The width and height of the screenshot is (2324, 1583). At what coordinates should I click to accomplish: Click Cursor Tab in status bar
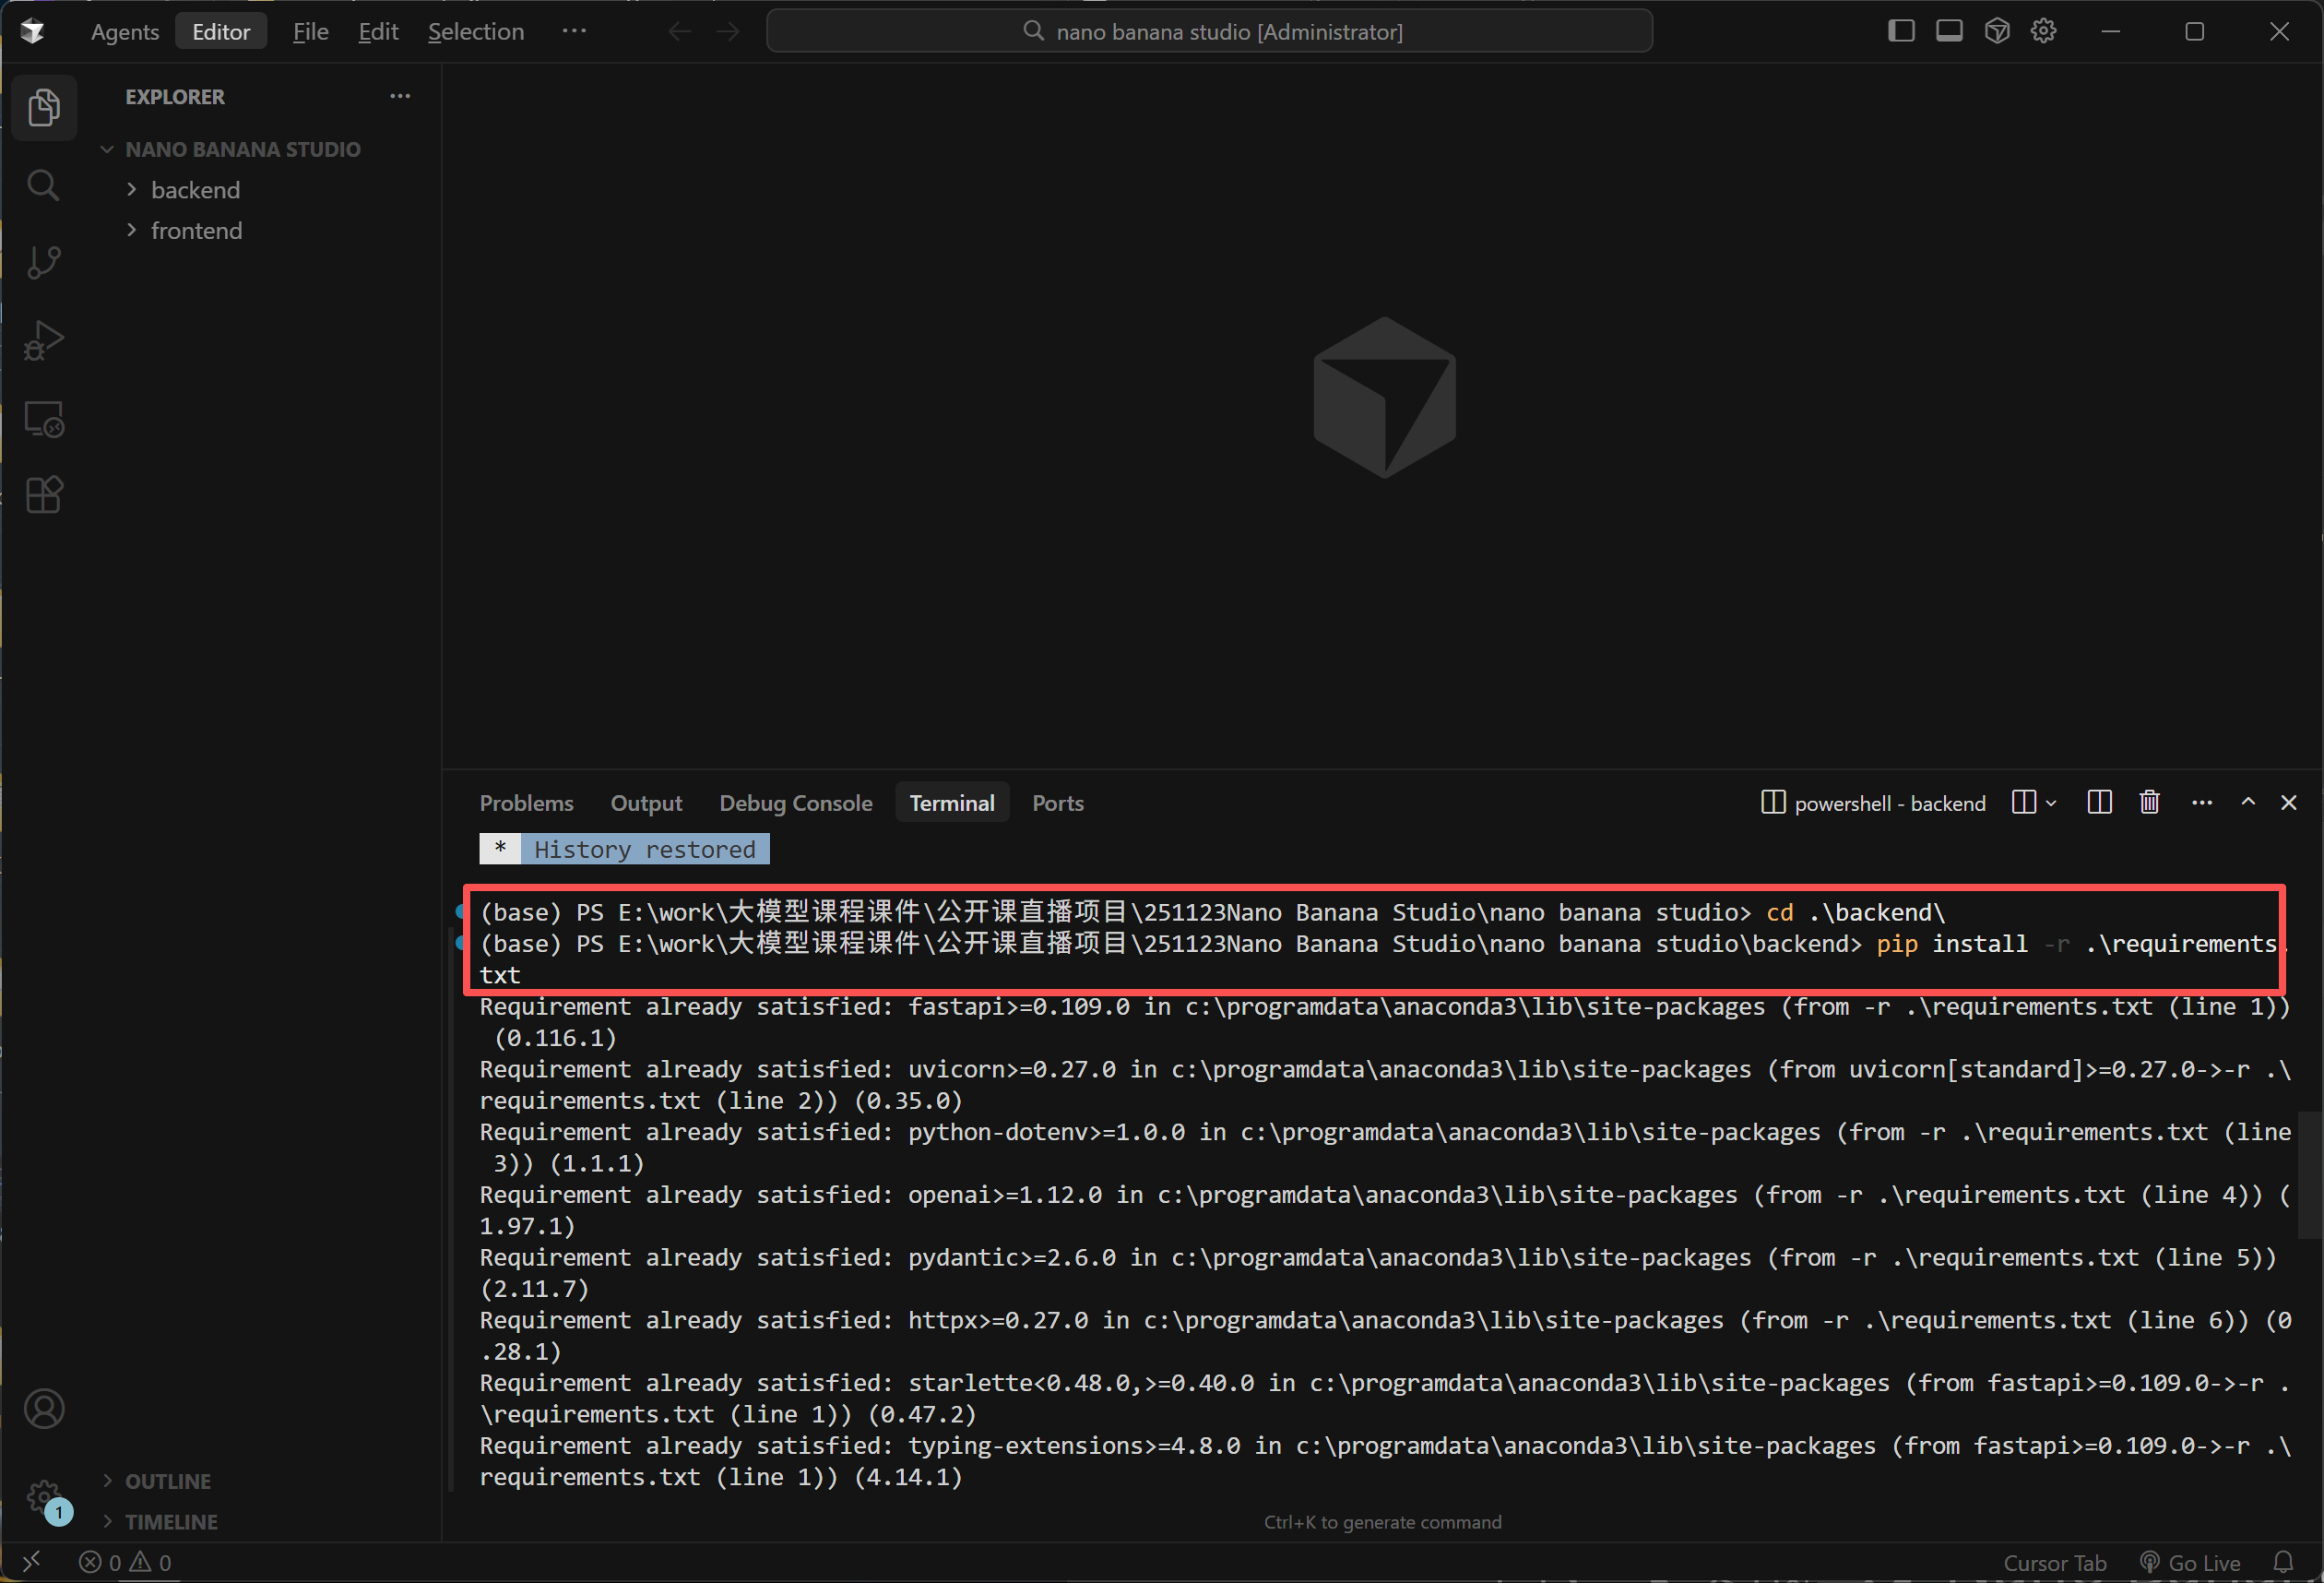2055,1563
